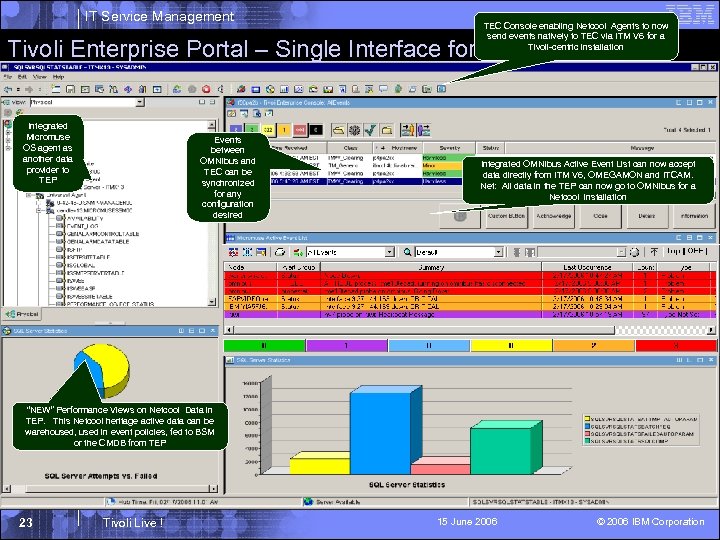Viewport: 720px width, 540px height.
Task: Click the red stop icon in main toolbar
Action: click(x=206, y=90)
